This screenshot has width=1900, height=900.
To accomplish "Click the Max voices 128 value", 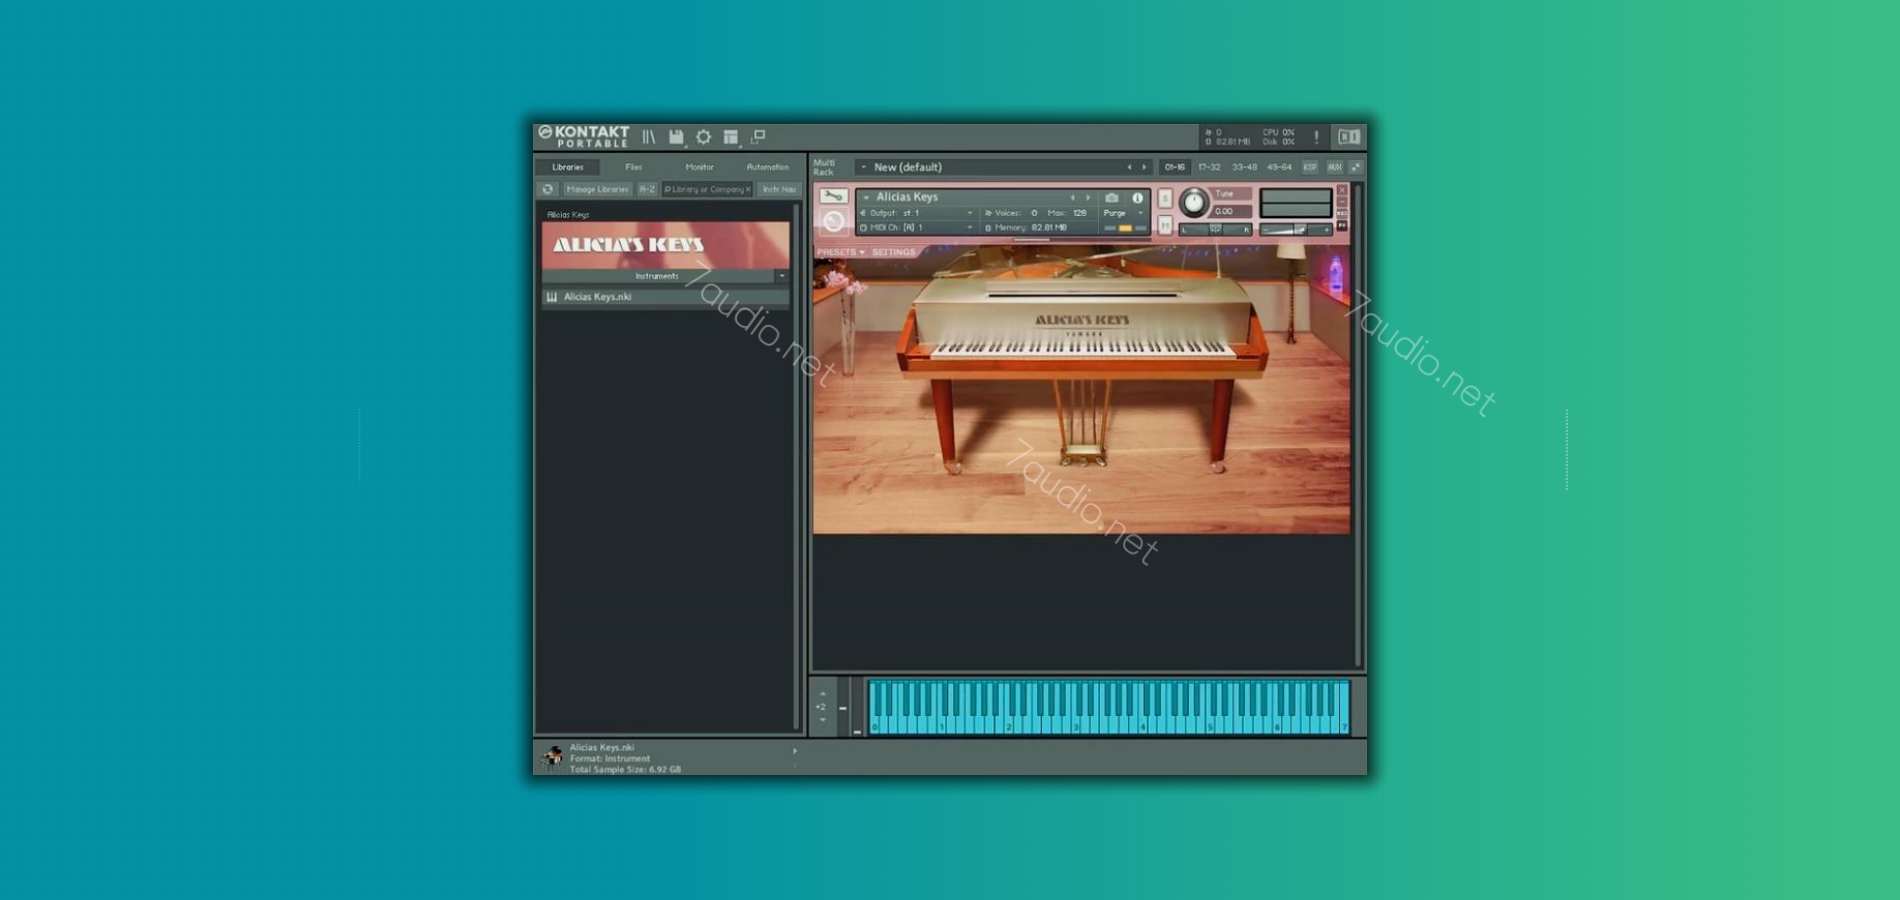I will pyautogui.click(x=1079, y=213).
